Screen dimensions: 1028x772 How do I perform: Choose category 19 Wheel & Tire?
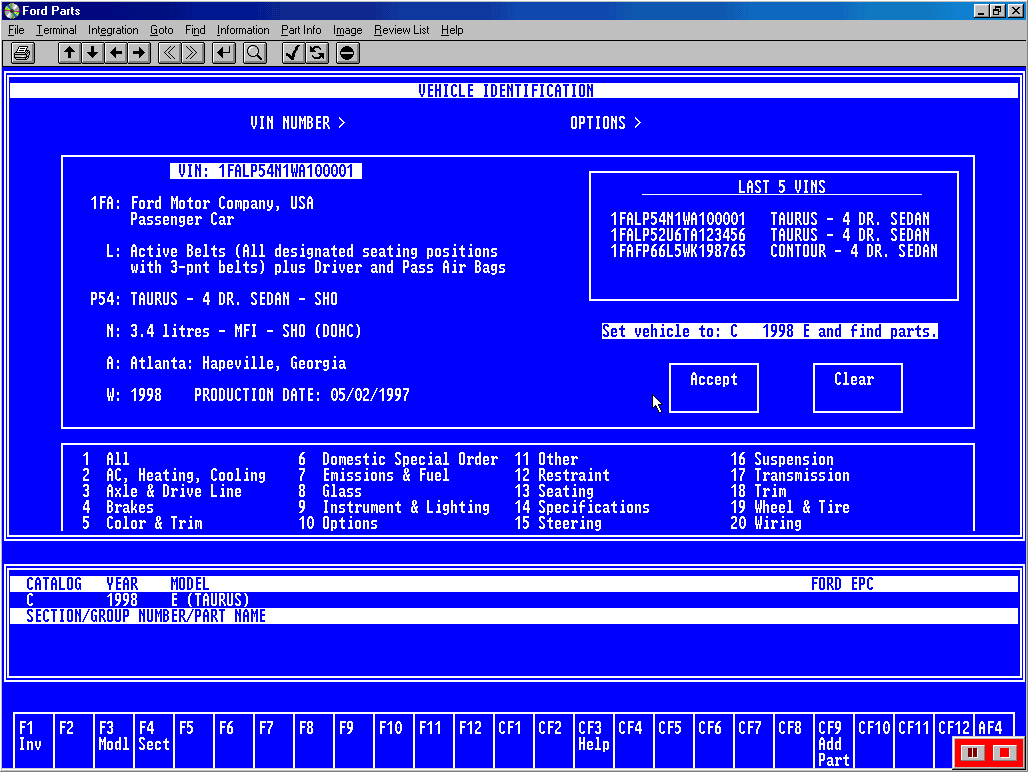click(790, 507)
